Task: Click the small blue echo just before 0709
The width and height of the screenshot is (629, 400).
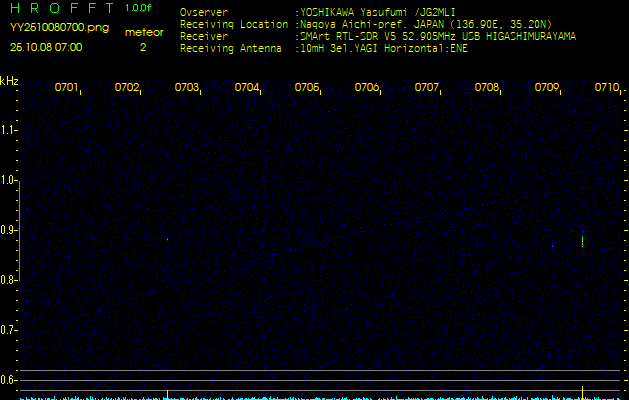Action: pyautogui.click(x=552, y=246)
